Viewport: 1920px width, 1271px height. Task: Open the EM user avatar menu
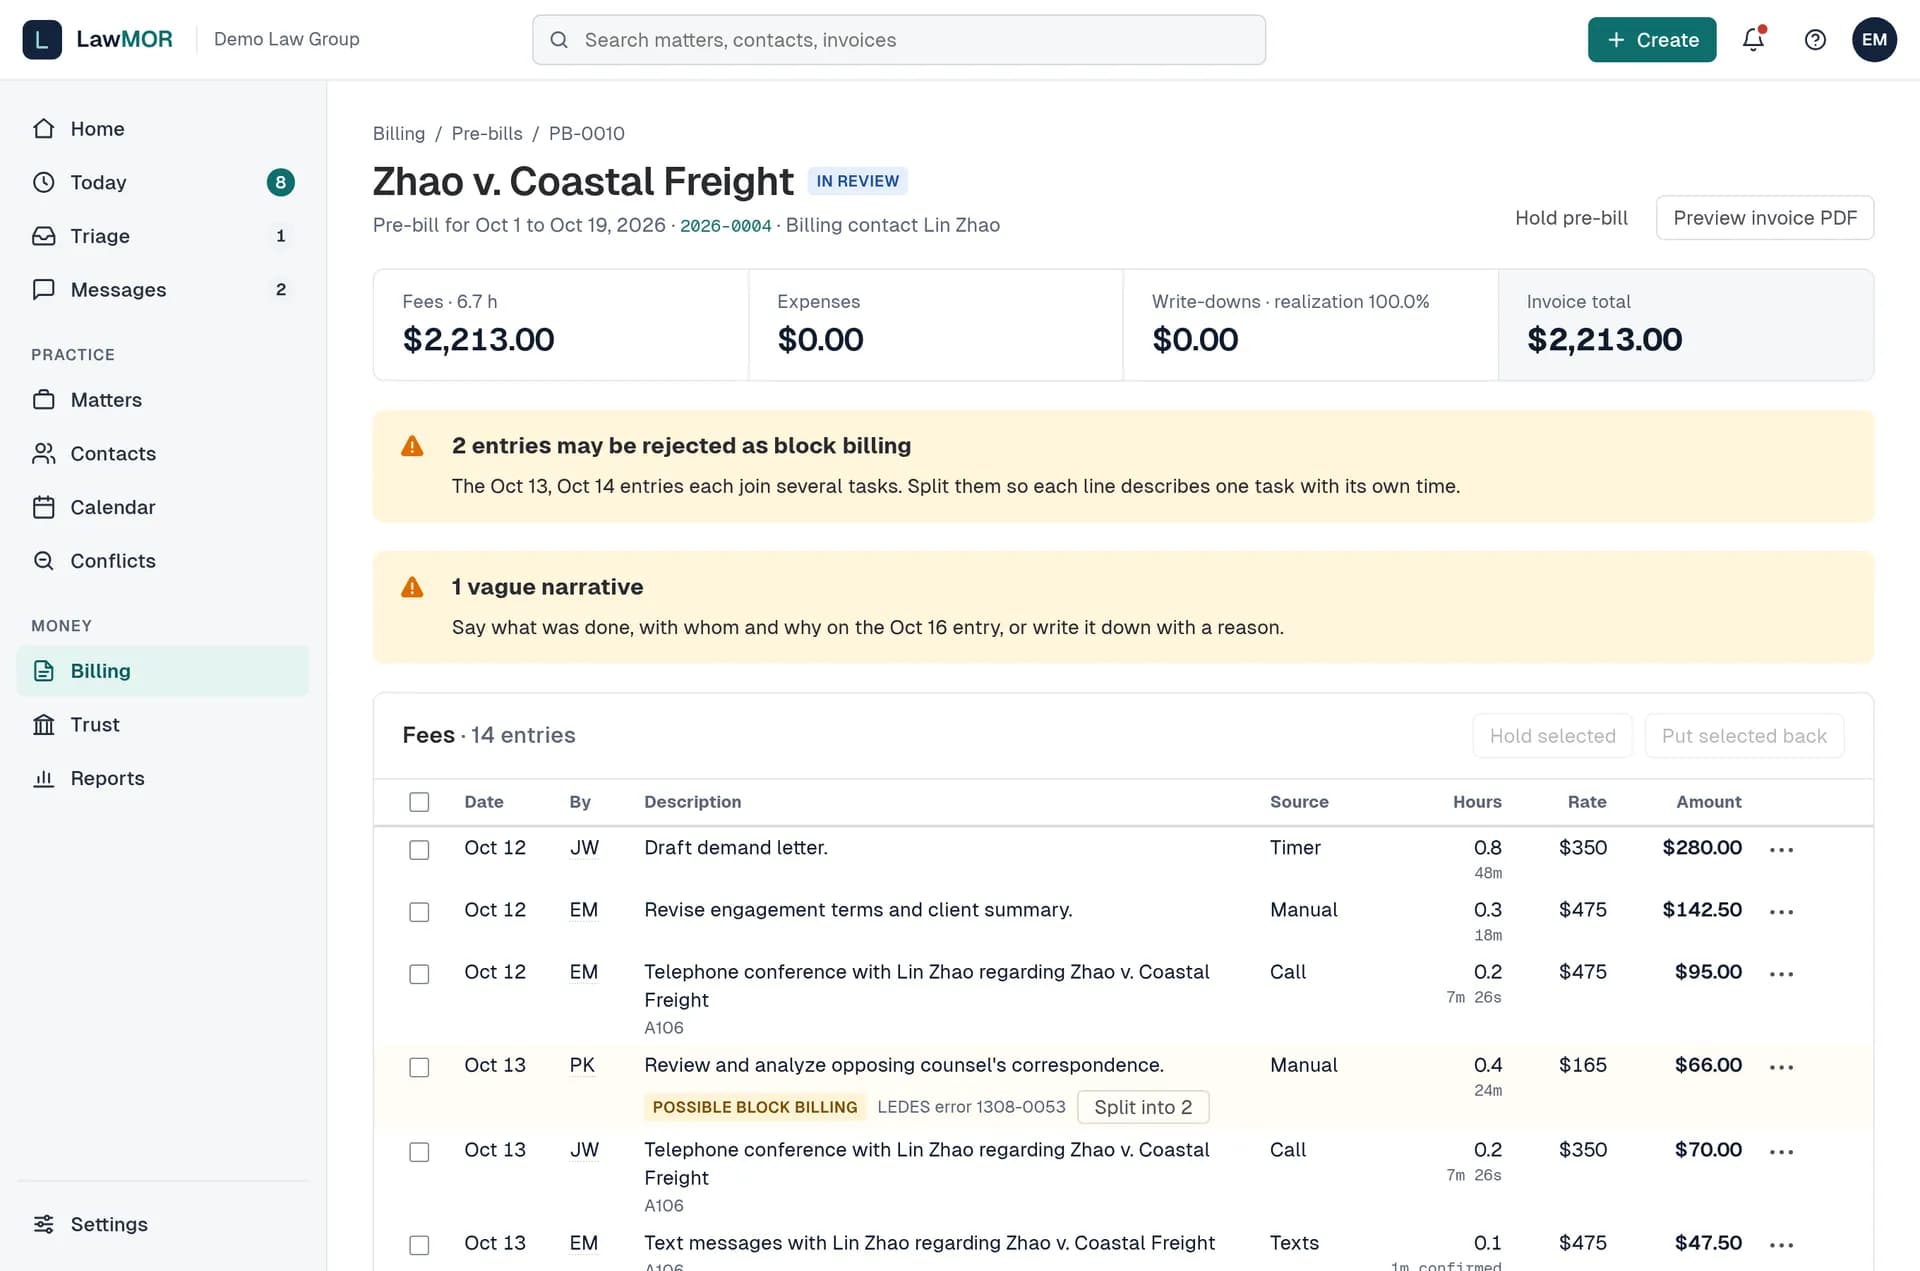(x=1874, y=40)
